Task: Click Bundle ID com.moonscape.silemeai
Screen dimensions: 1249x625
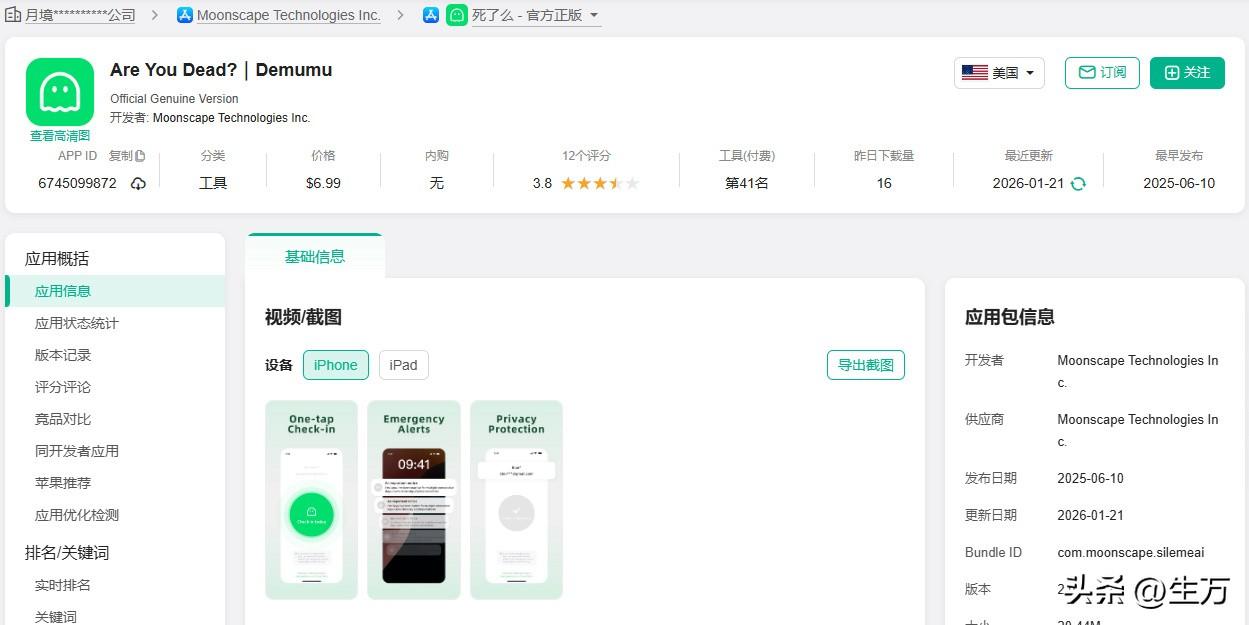Action: click(1131, 552)
